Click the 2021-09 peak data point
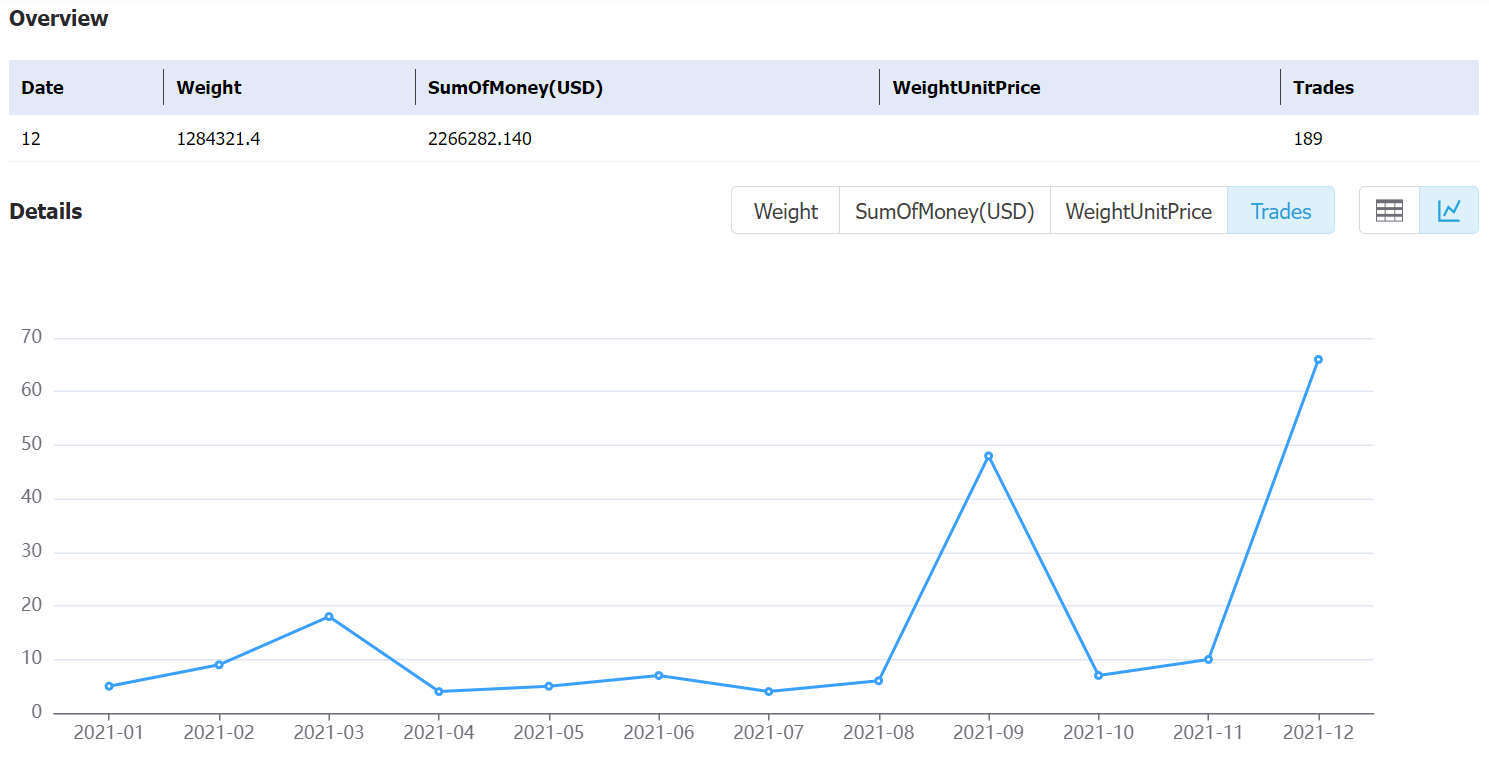The image size is (1489, 757). (x=988, y=456)
